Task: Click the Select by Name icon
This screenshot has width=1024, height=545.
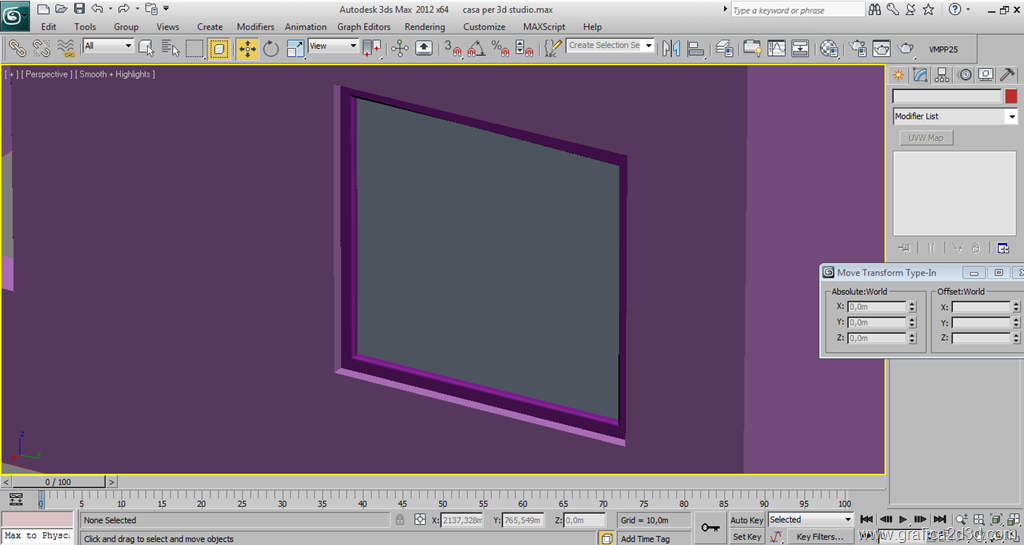Action: 170,48
